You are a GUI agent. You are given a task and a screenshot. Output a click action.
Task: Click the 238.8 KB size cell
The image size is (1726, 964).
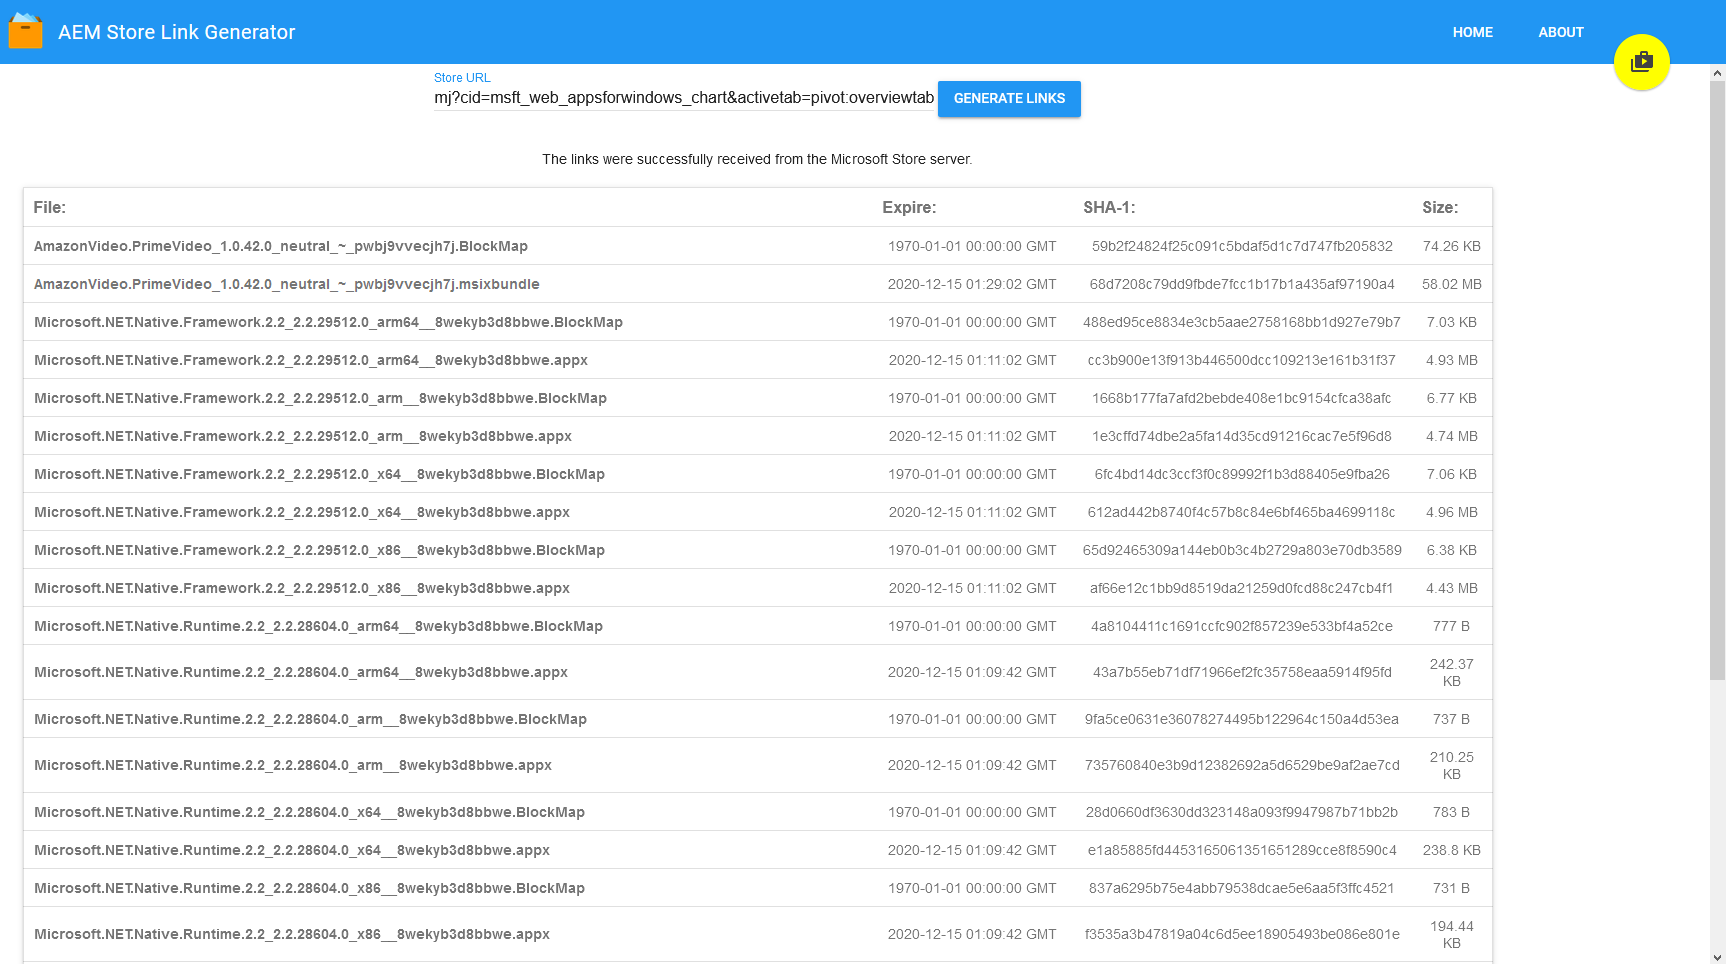tap(1452, 850)
